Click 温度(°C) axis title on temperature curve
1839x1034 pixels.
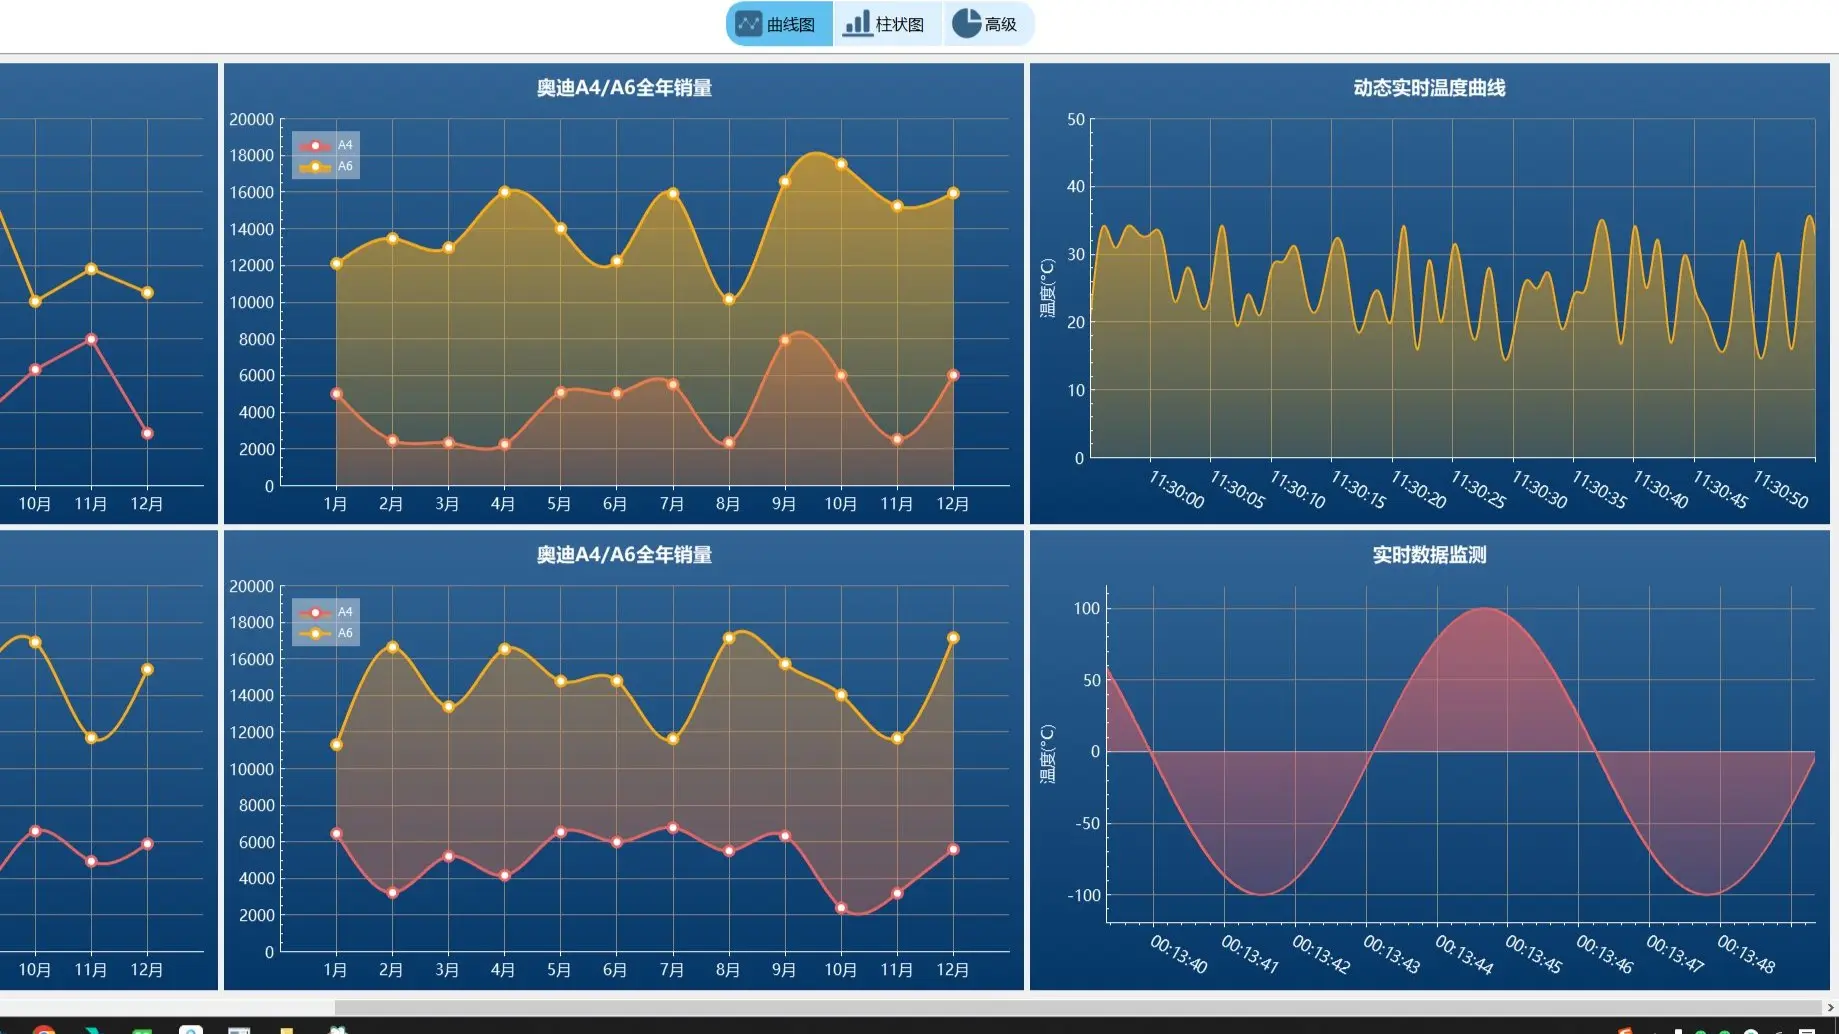point(1047,288)
